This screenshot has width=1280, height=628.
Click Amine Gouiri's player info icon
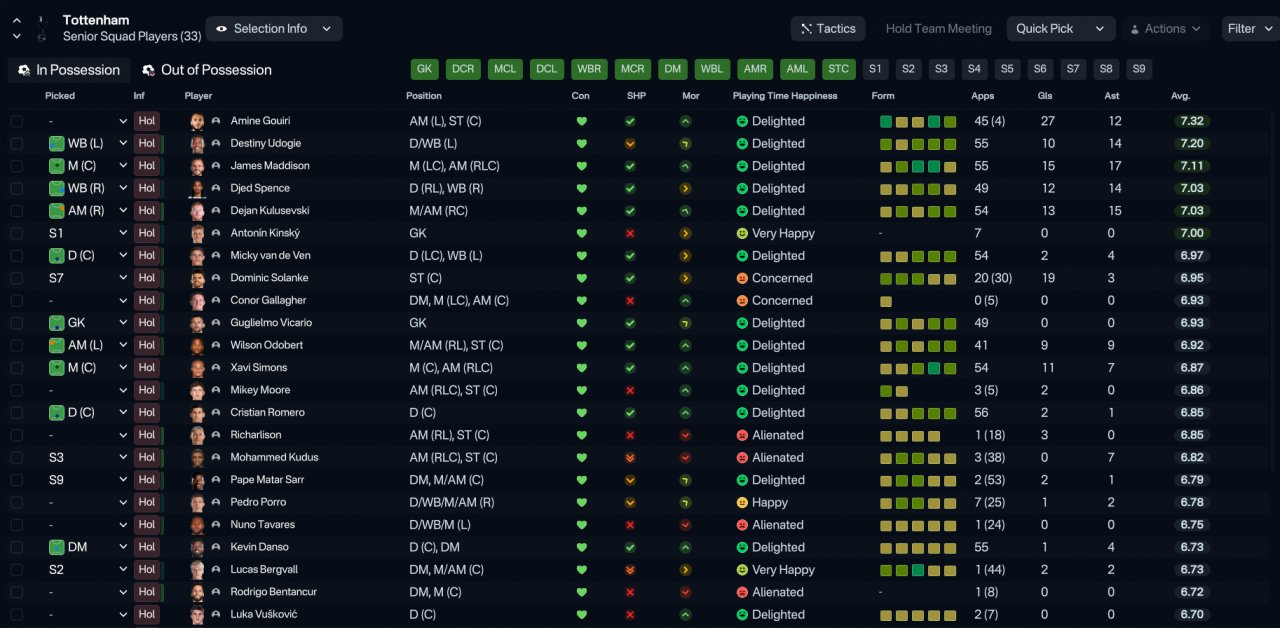click(216, 121)
